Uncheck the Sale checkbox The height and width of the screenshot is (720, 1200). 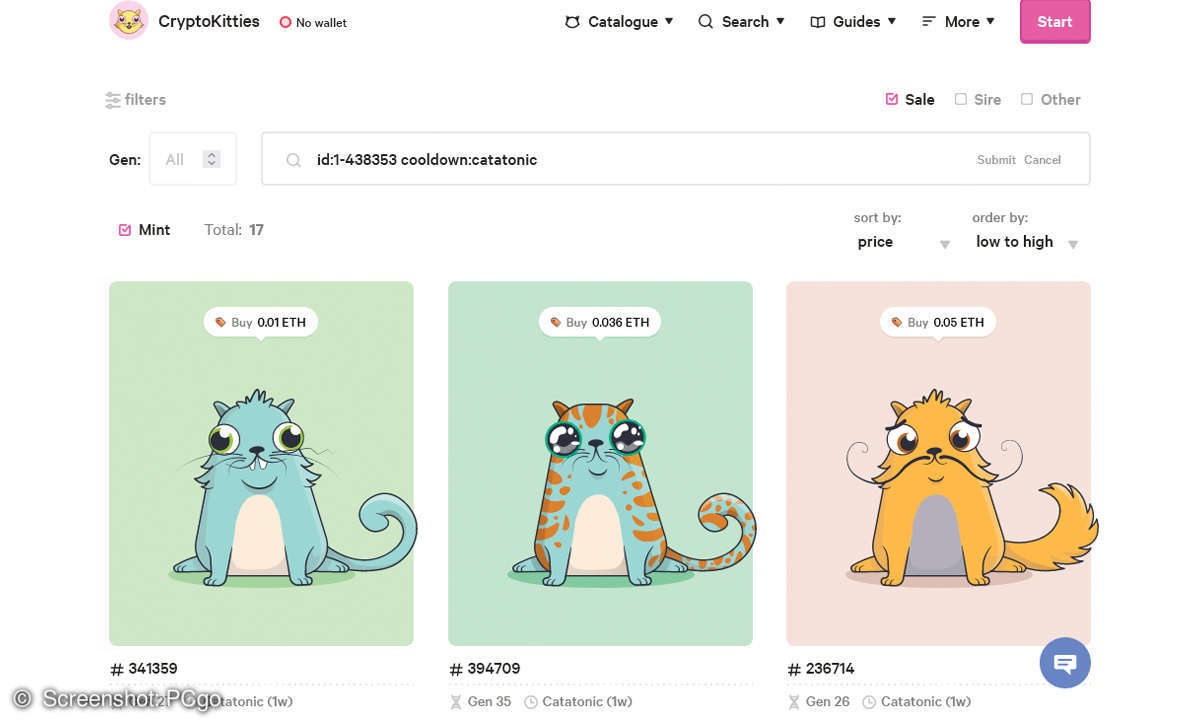892,99
